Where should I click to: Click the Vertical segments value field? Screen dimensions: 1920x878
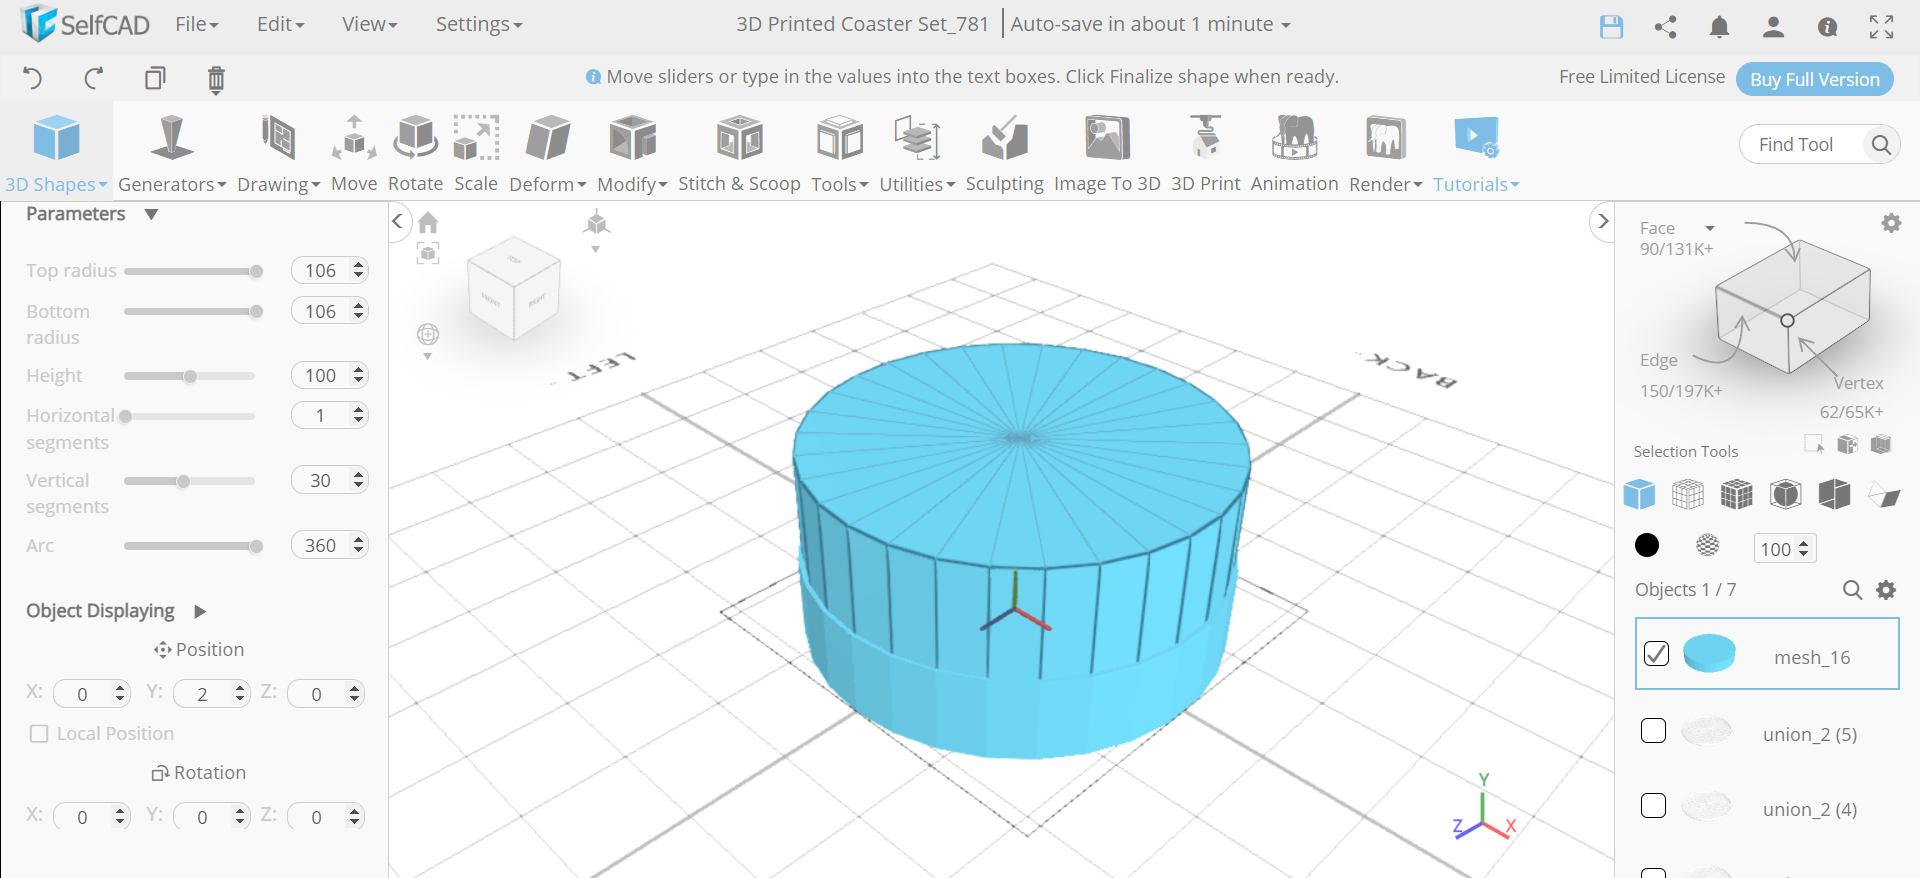pyautogui.click(x=330, y=480)
